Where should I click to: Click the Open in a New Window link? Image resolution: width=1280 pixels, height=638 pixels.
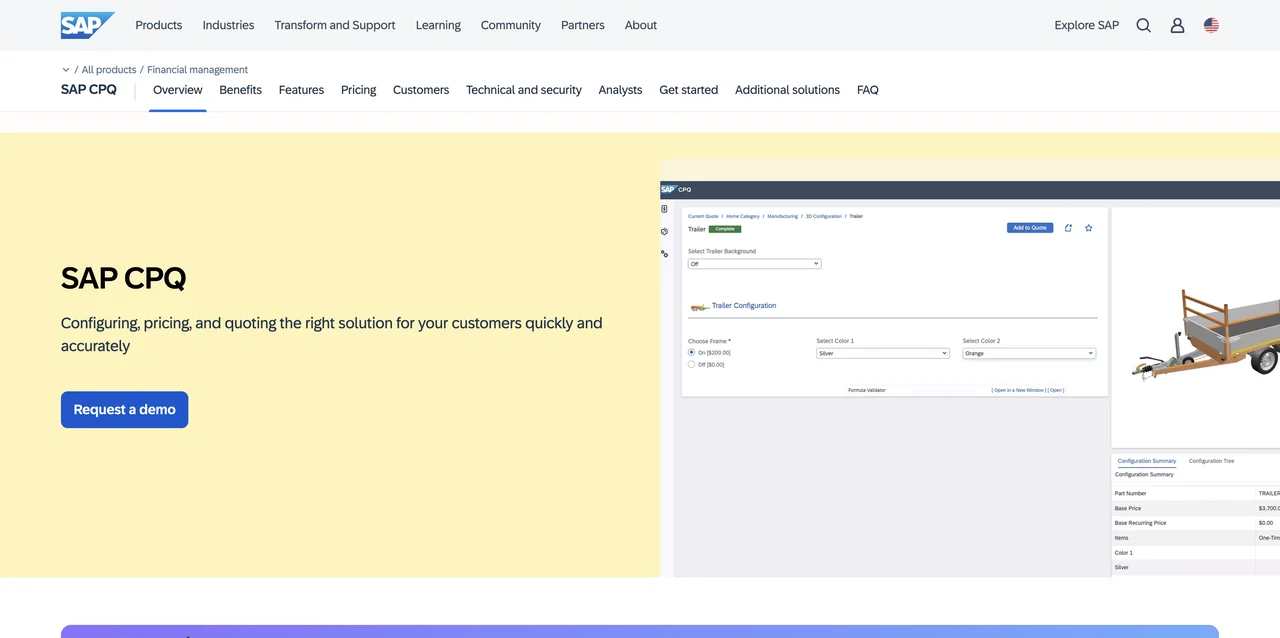[x=1018, y=390]
